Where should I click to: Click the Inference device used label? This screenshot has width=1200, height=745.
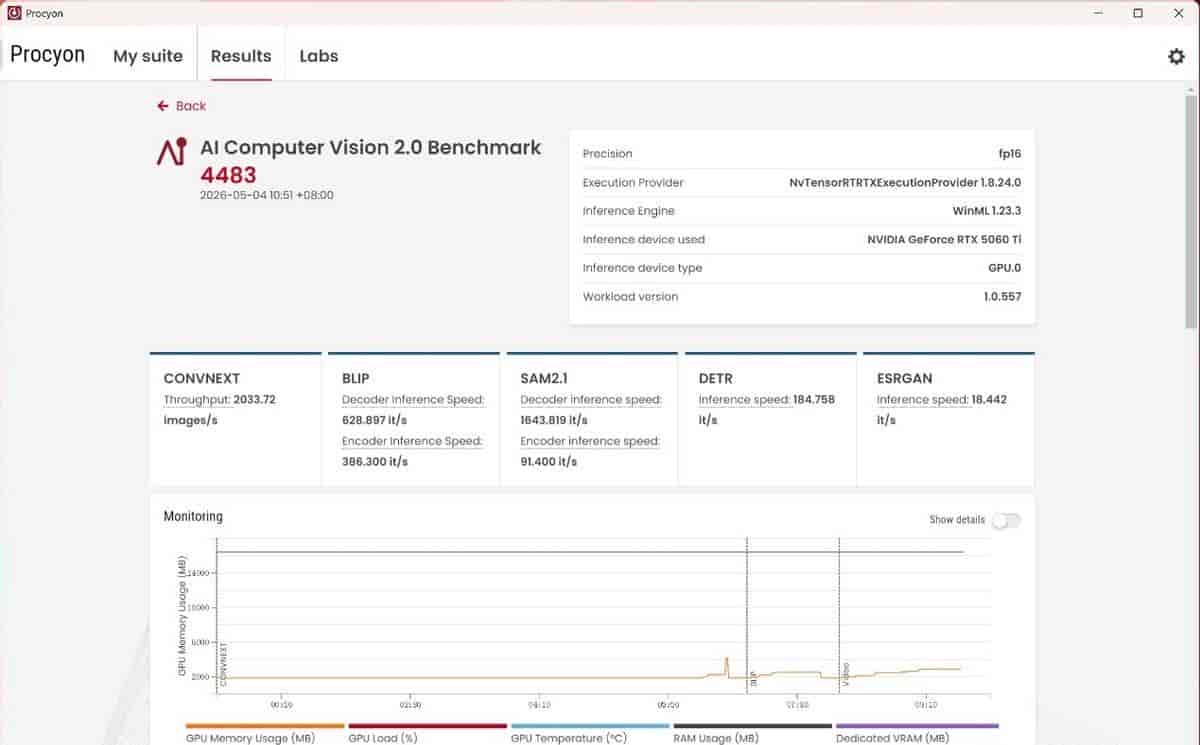pos(644,240)
